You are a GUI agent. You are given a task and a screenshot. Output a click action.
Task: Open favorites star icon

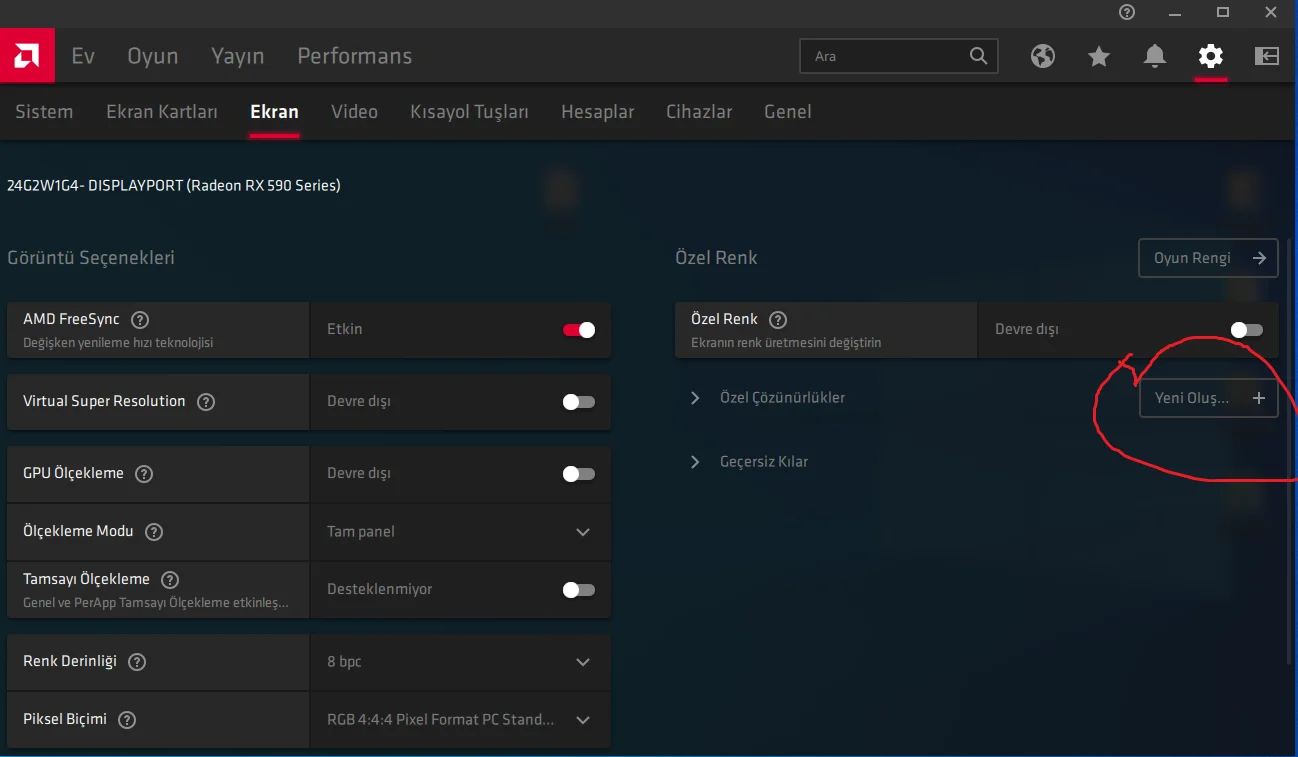click(x=1099, y=56)
